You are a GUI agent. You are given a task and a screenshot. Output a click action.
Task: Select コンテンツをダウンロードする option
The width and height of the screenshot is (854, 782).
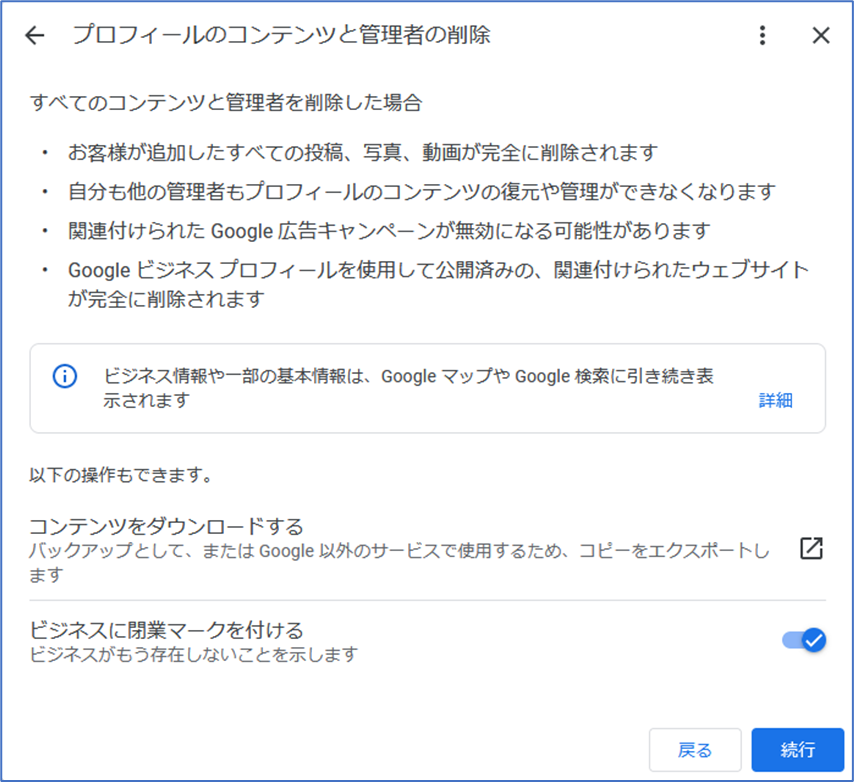166,527
